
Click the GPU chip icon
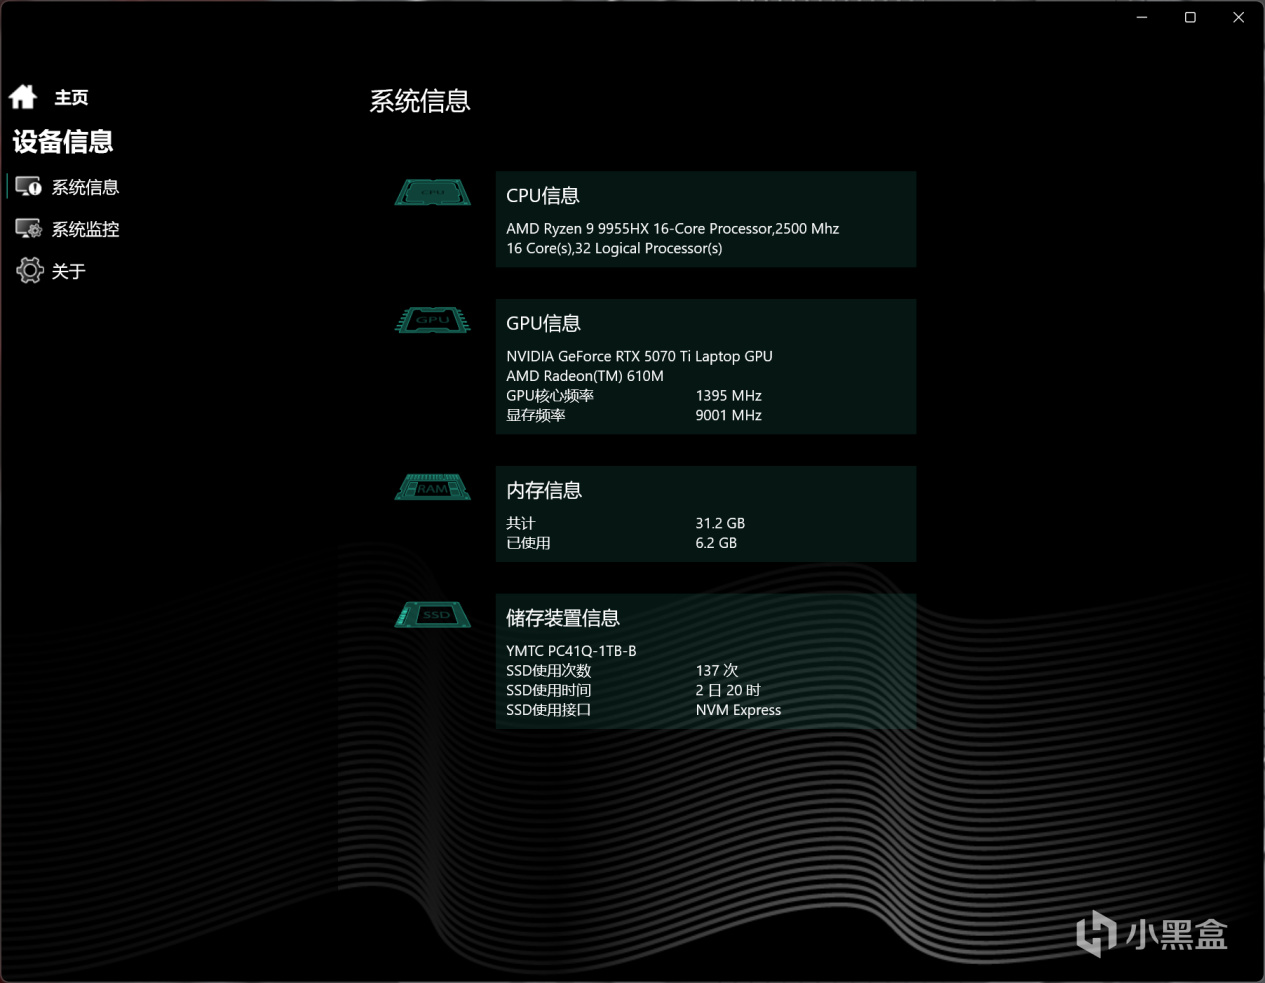pyautogui.click(x=433, y=320)
